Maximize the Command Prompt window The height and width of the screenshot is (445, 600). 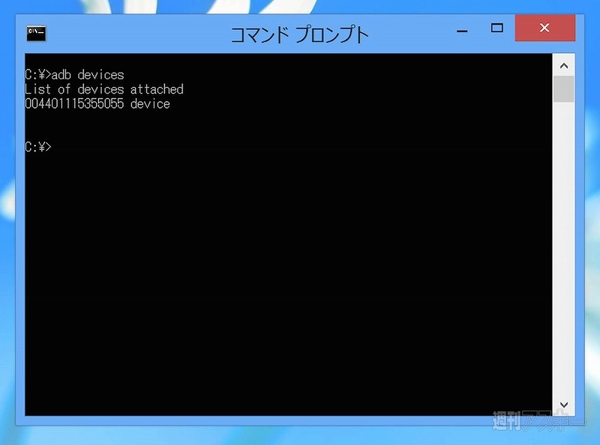[497, 28]
